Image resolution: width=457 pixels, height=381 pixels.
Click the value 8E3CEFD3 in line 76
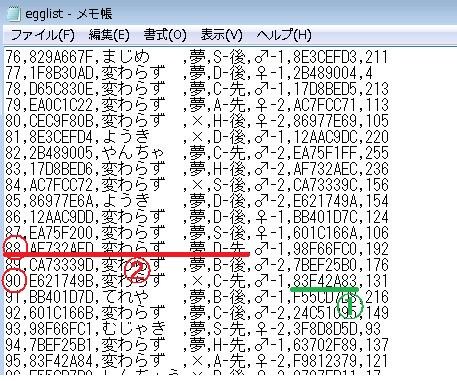click(325, 57)
